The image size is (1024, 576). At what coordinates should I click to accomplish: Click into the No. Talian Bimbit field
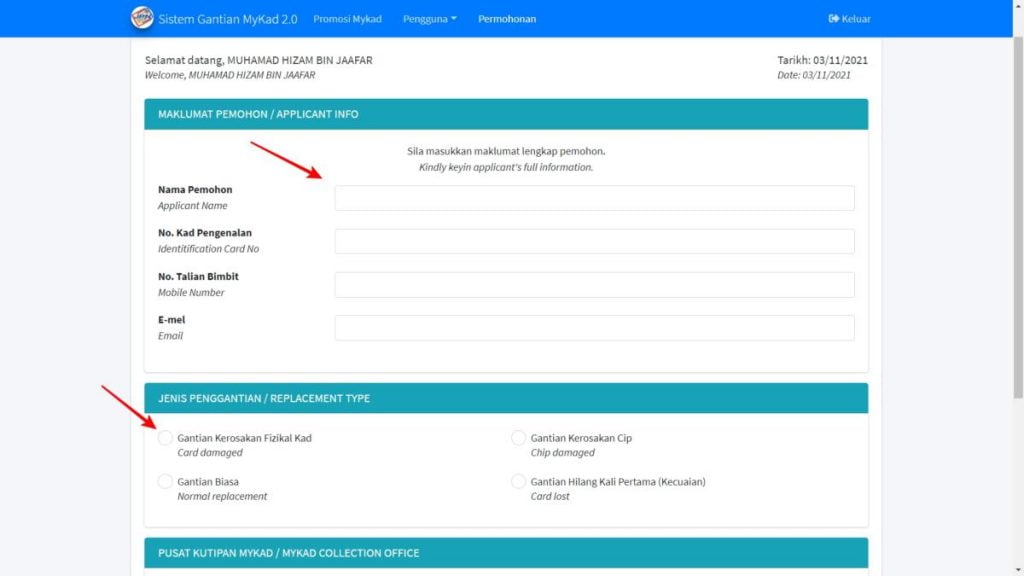point(594,285)
